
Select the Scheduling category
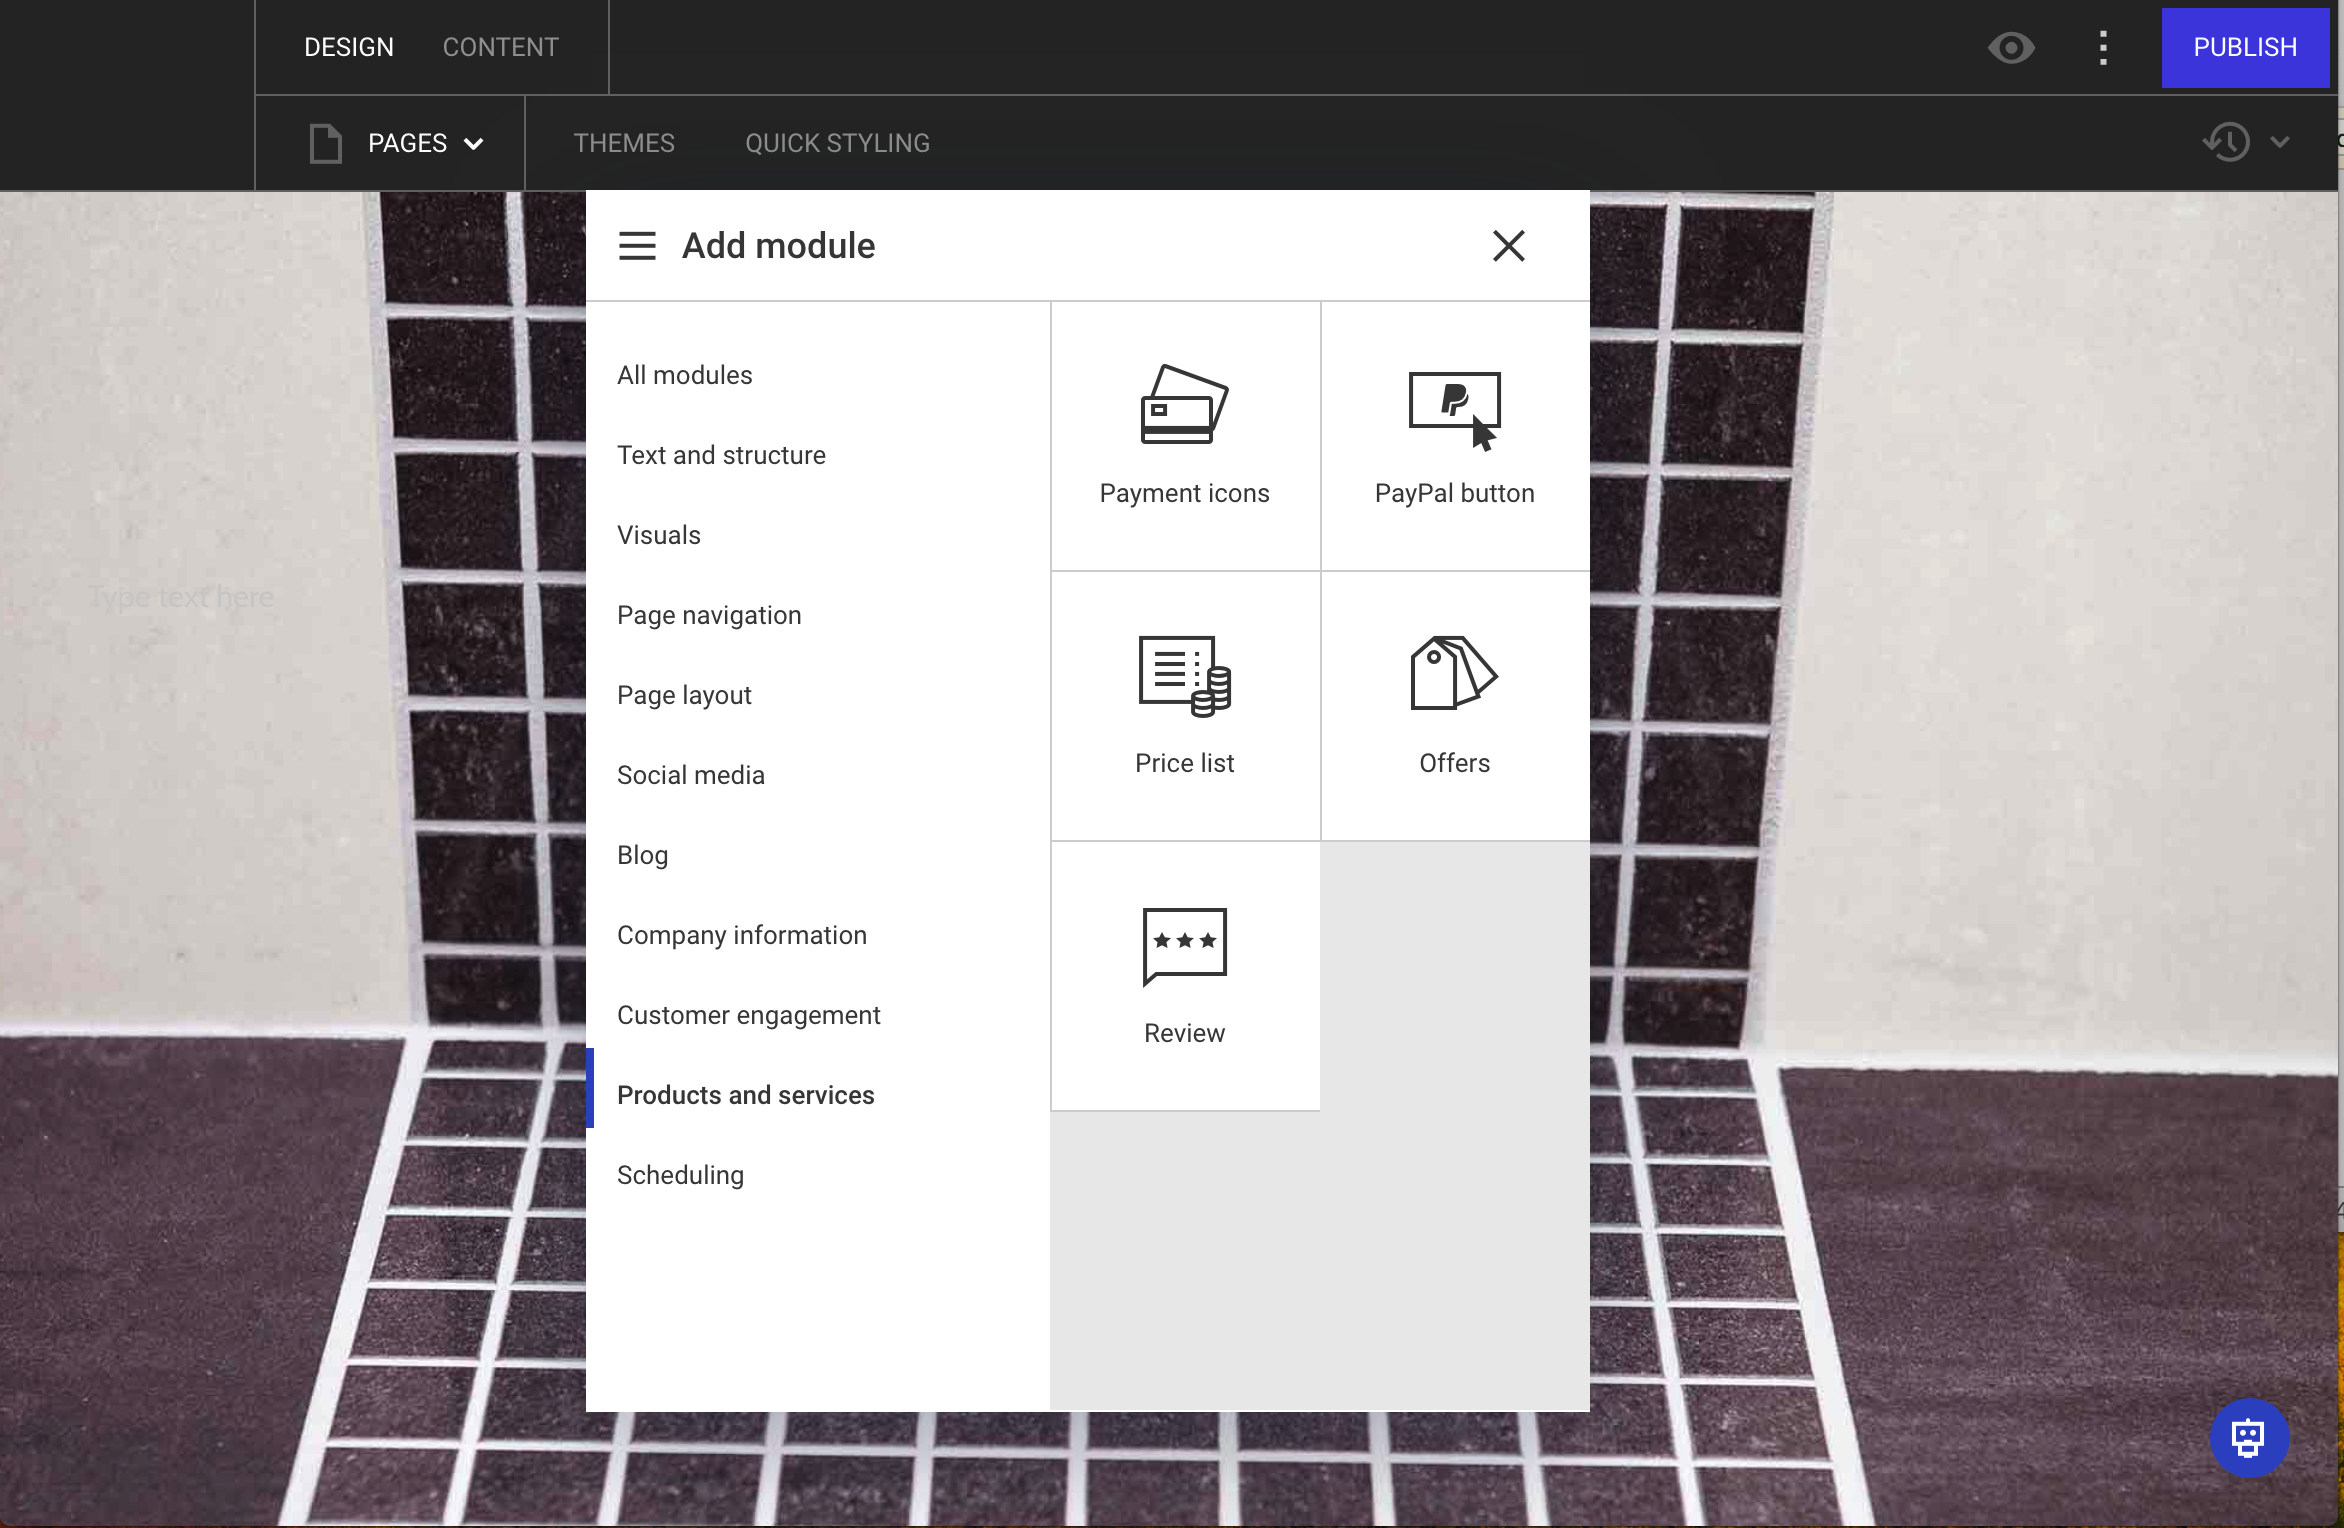pyautogui.click(x=680, y=1175)
